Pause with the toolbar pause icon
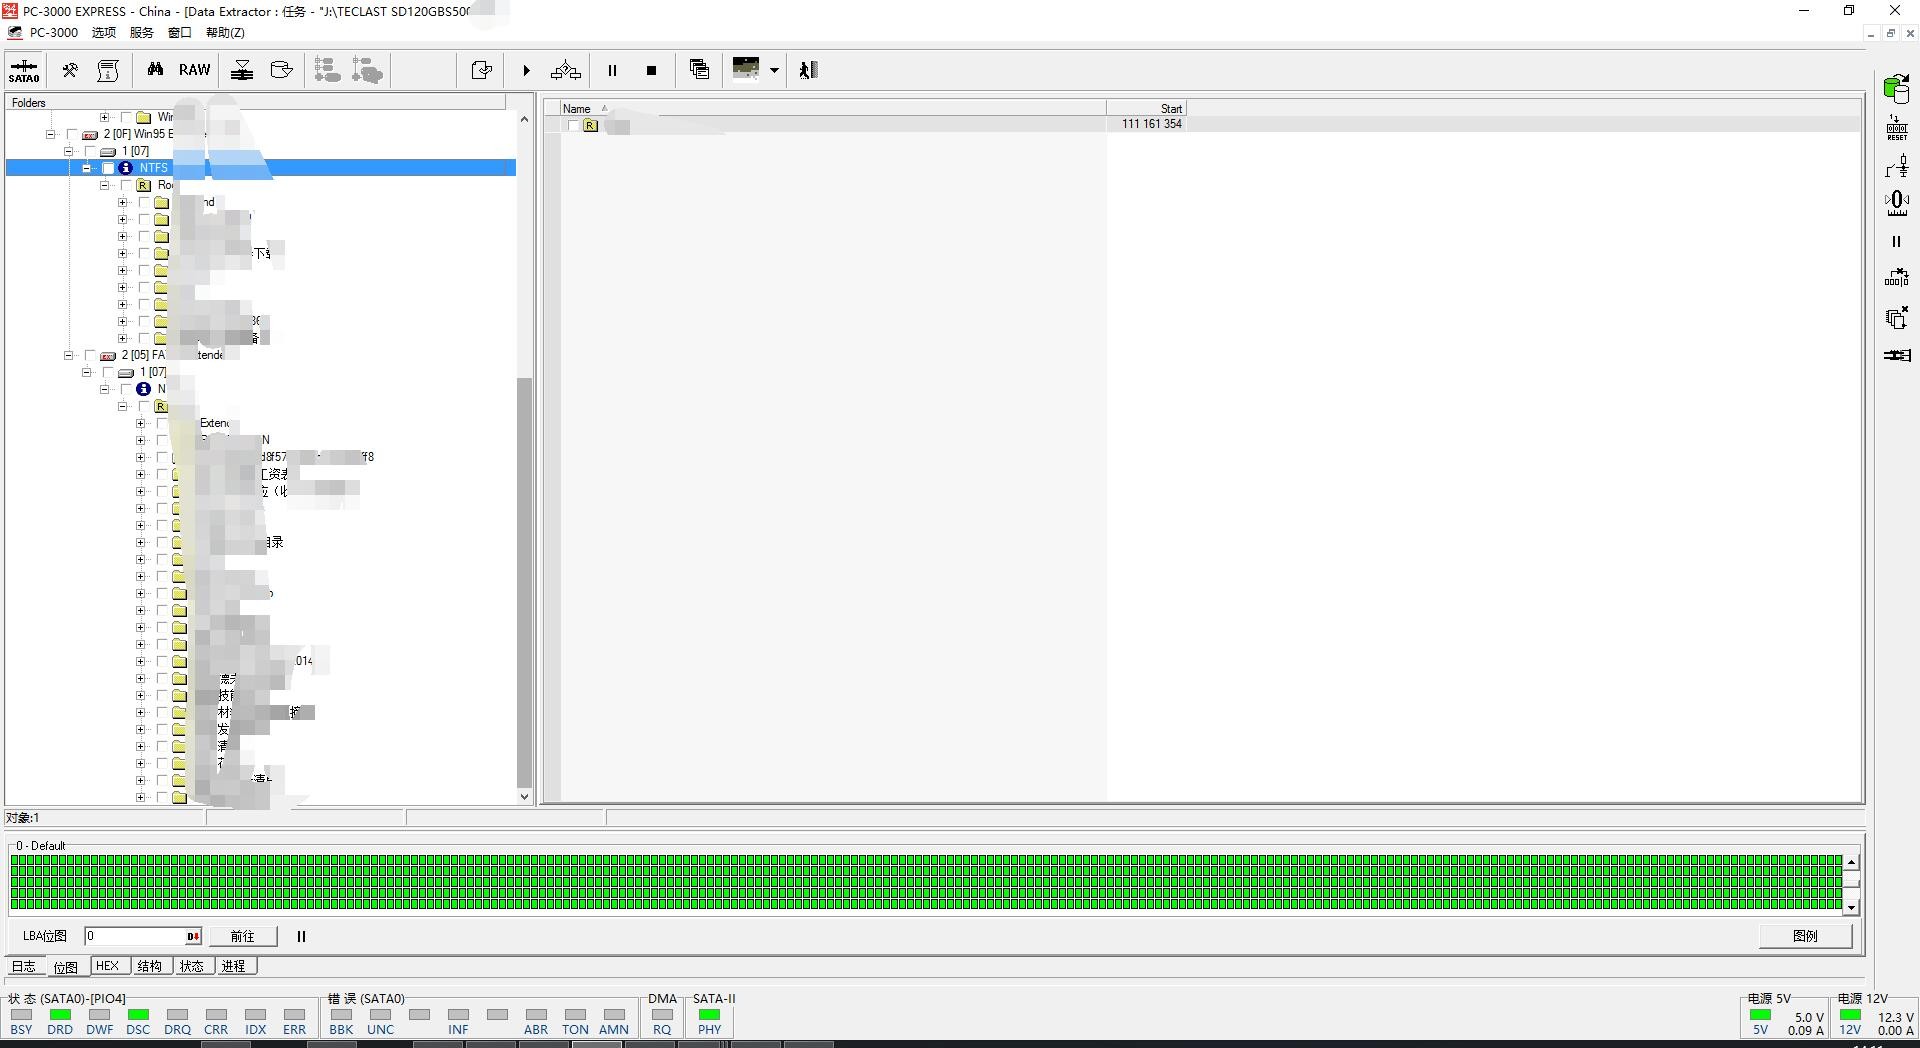Image resolution: width=1920 pixels, height=1048 pixels. point(612,70)
